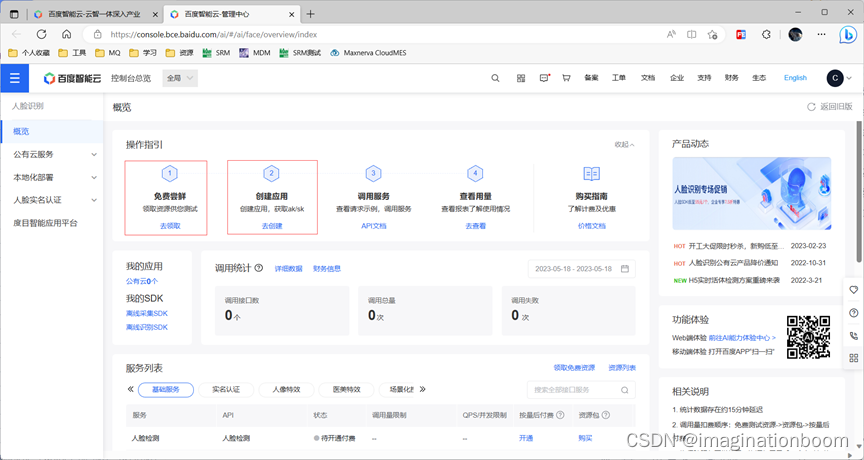This screenshot has width=864, height=460.
Task: Click the Baidu AI Cloud logo
Action: [x=73, y=78]
